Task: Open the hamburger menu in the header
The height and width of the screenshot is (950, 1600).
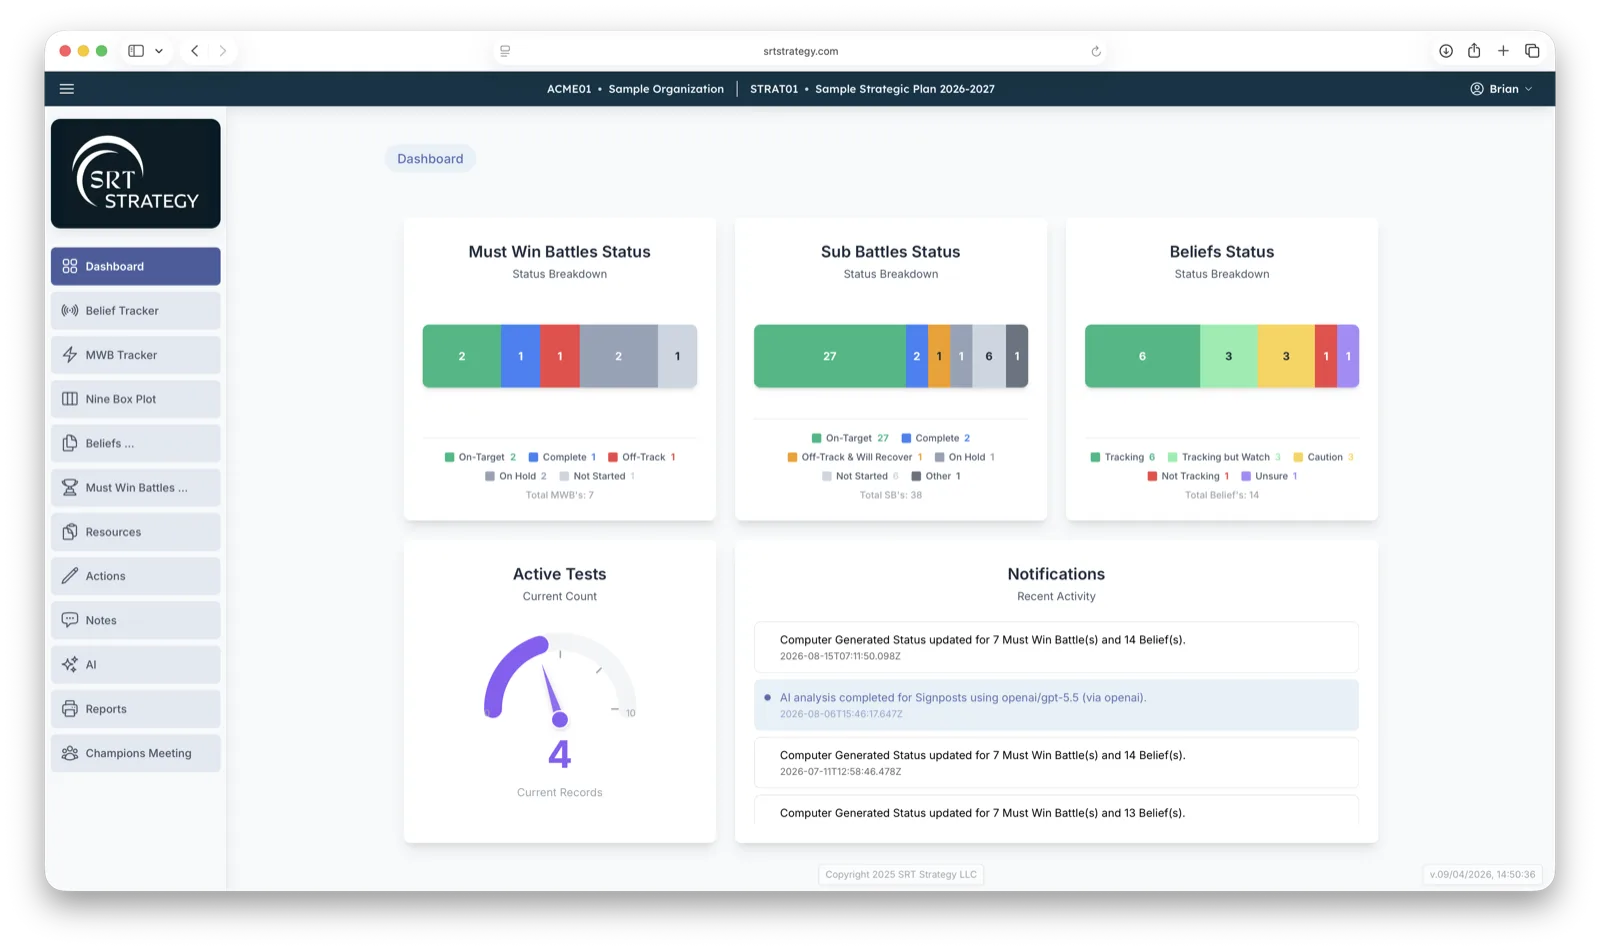Action: tap(67, 89)
